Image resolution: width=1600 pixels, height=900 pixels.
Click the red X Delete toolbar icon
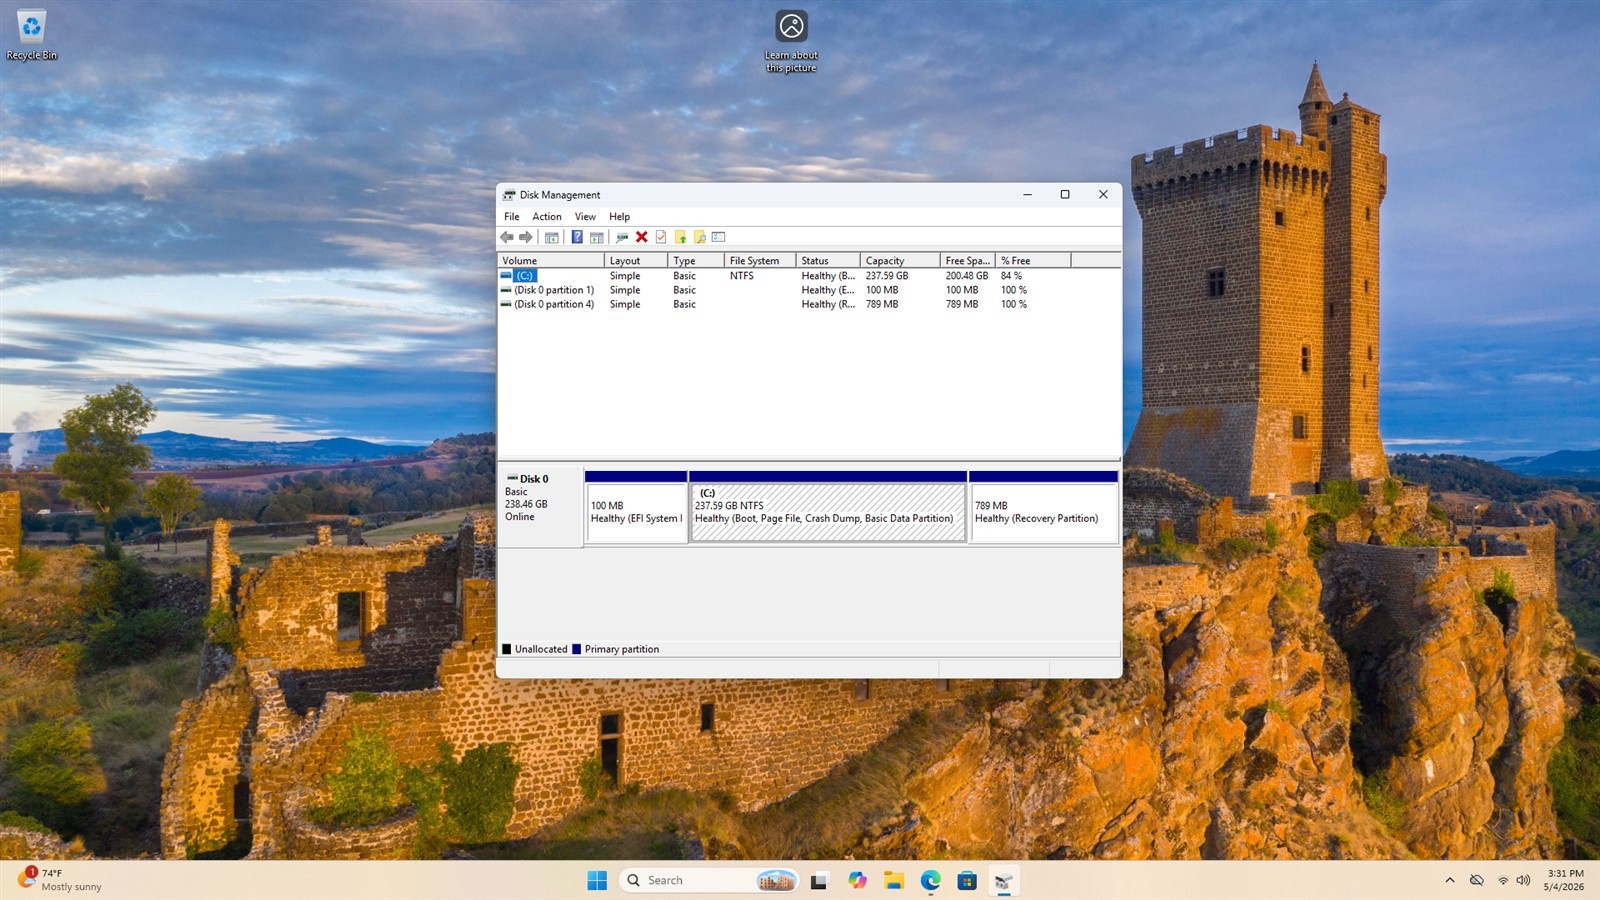[642, 237]
